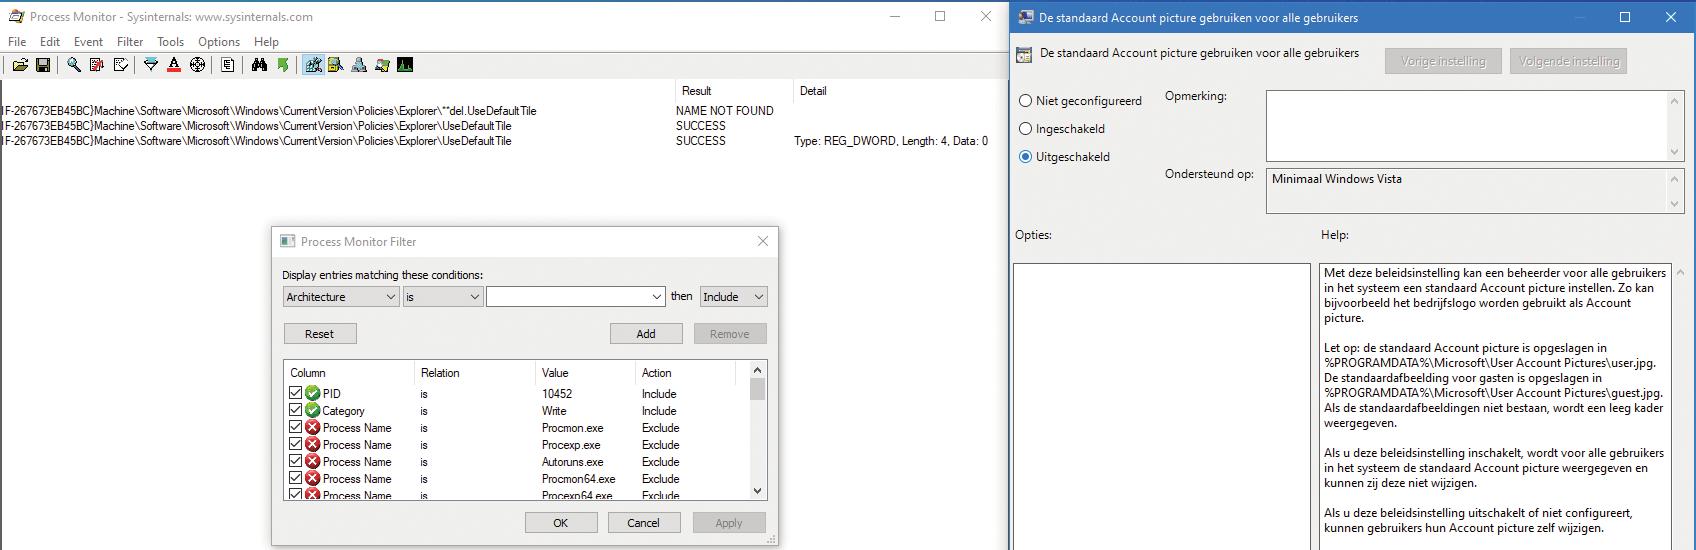This screenshot has height=550, width=1696.
Task: Click the Add filter button
Action: [x=646, y=334]
